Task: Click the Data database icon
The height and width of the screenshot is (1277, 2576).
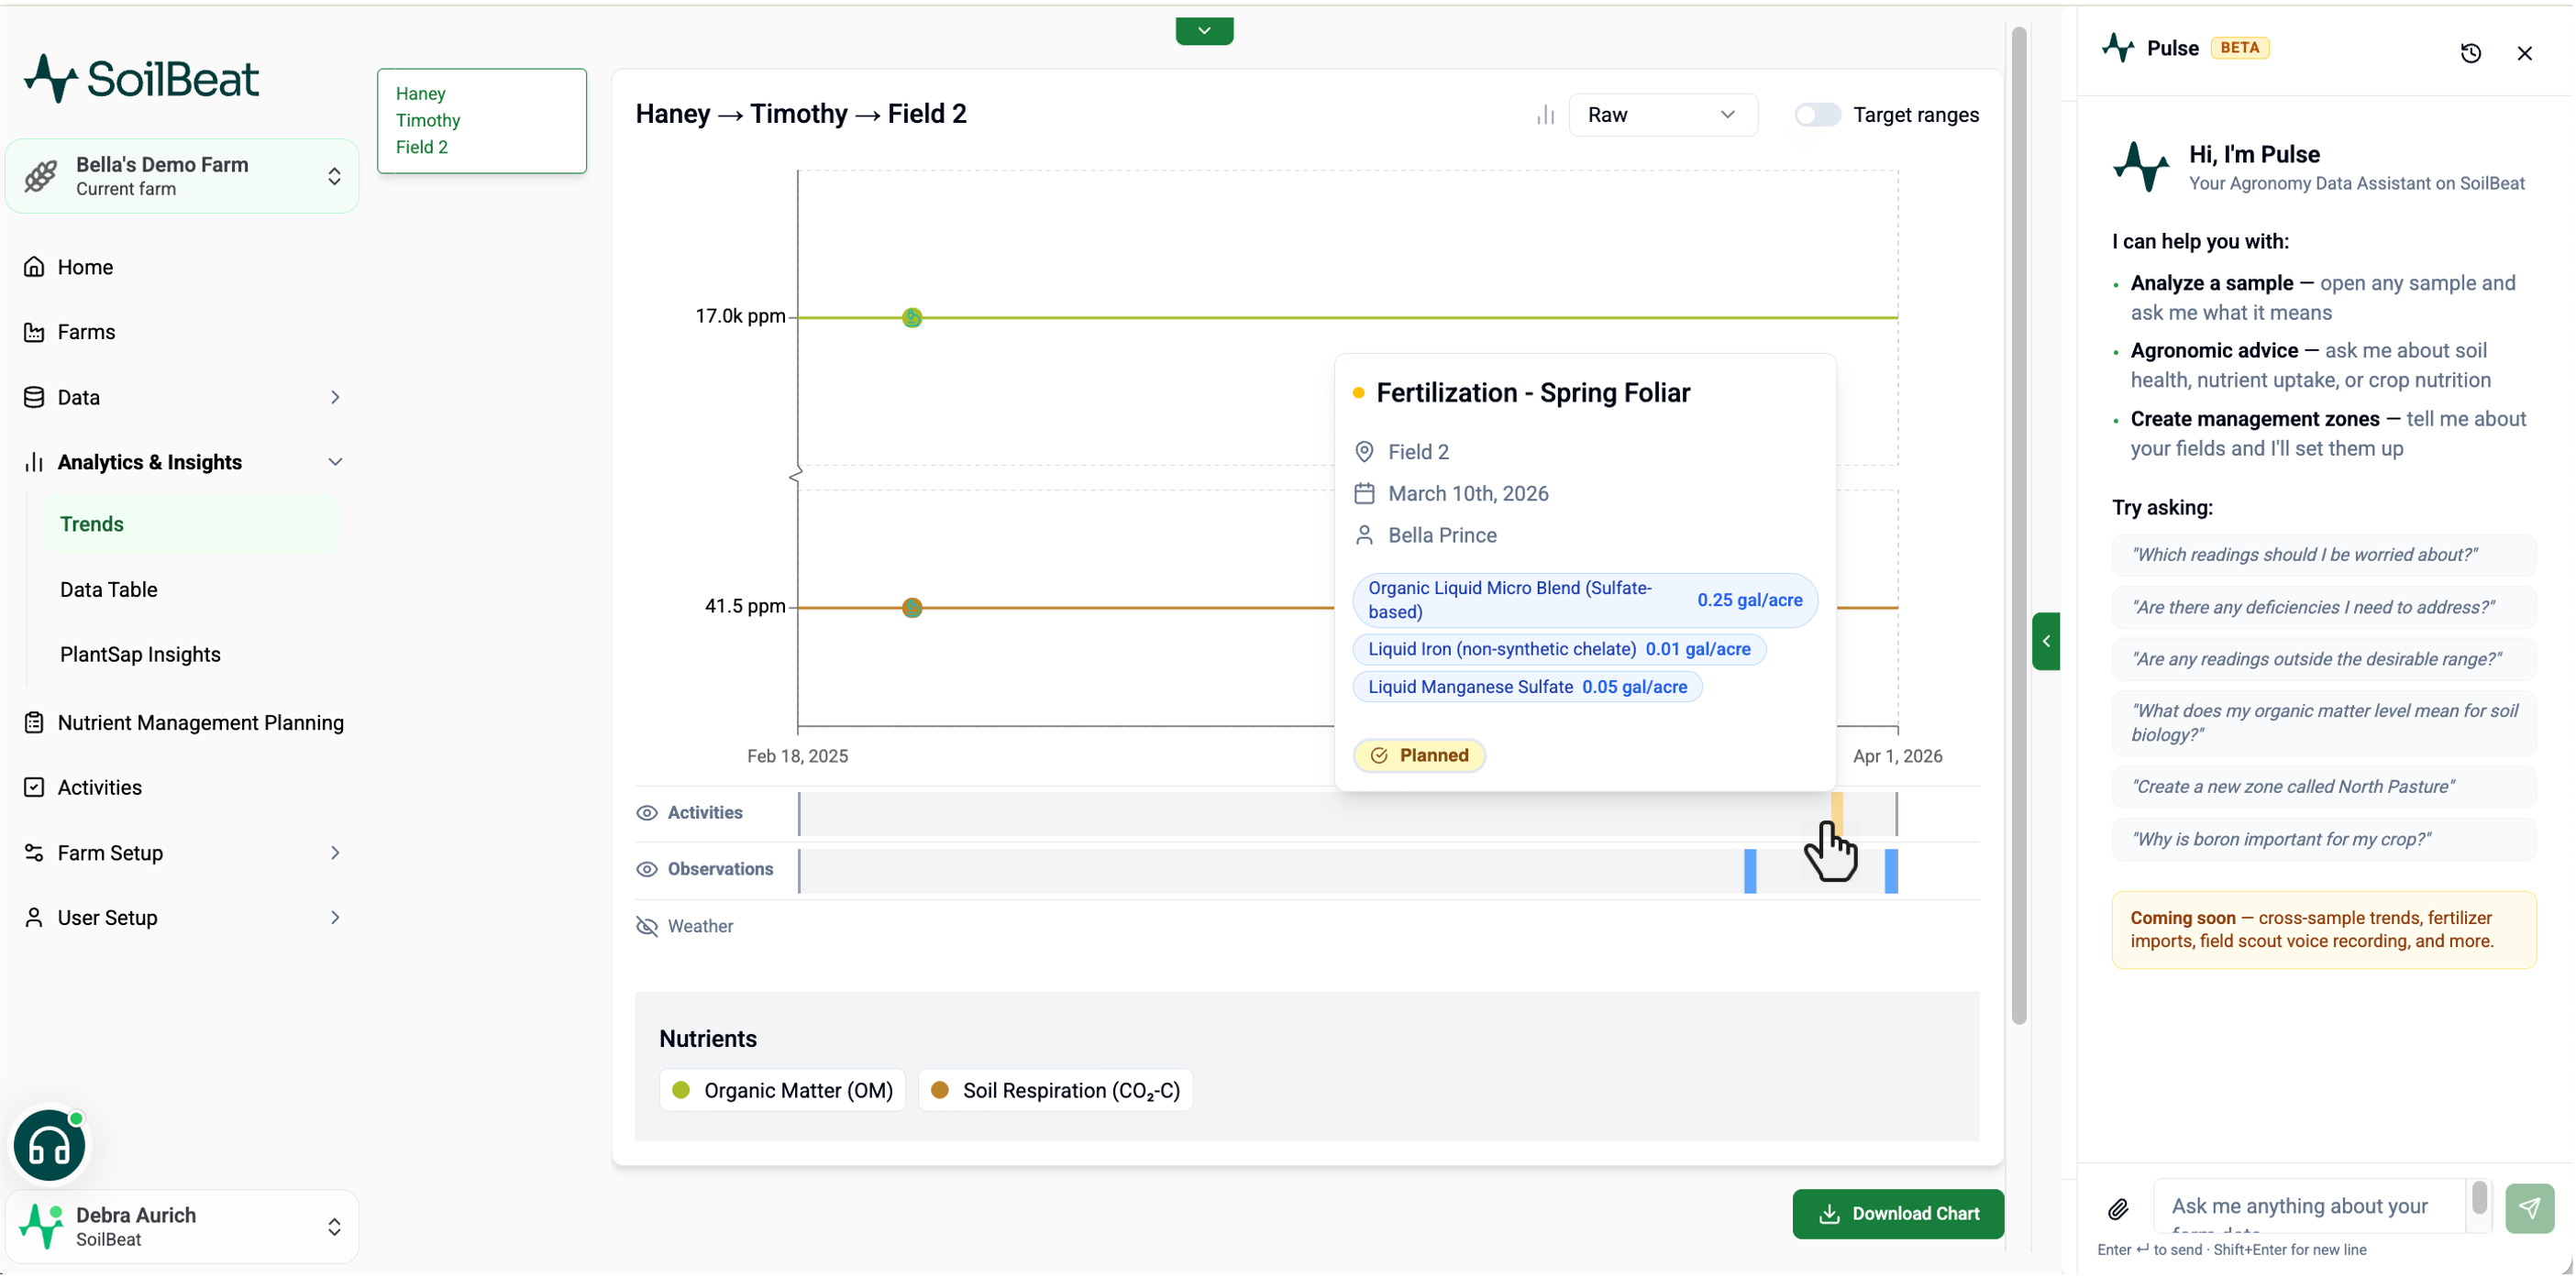Action: pyautogui.click(x=34, y=397)
